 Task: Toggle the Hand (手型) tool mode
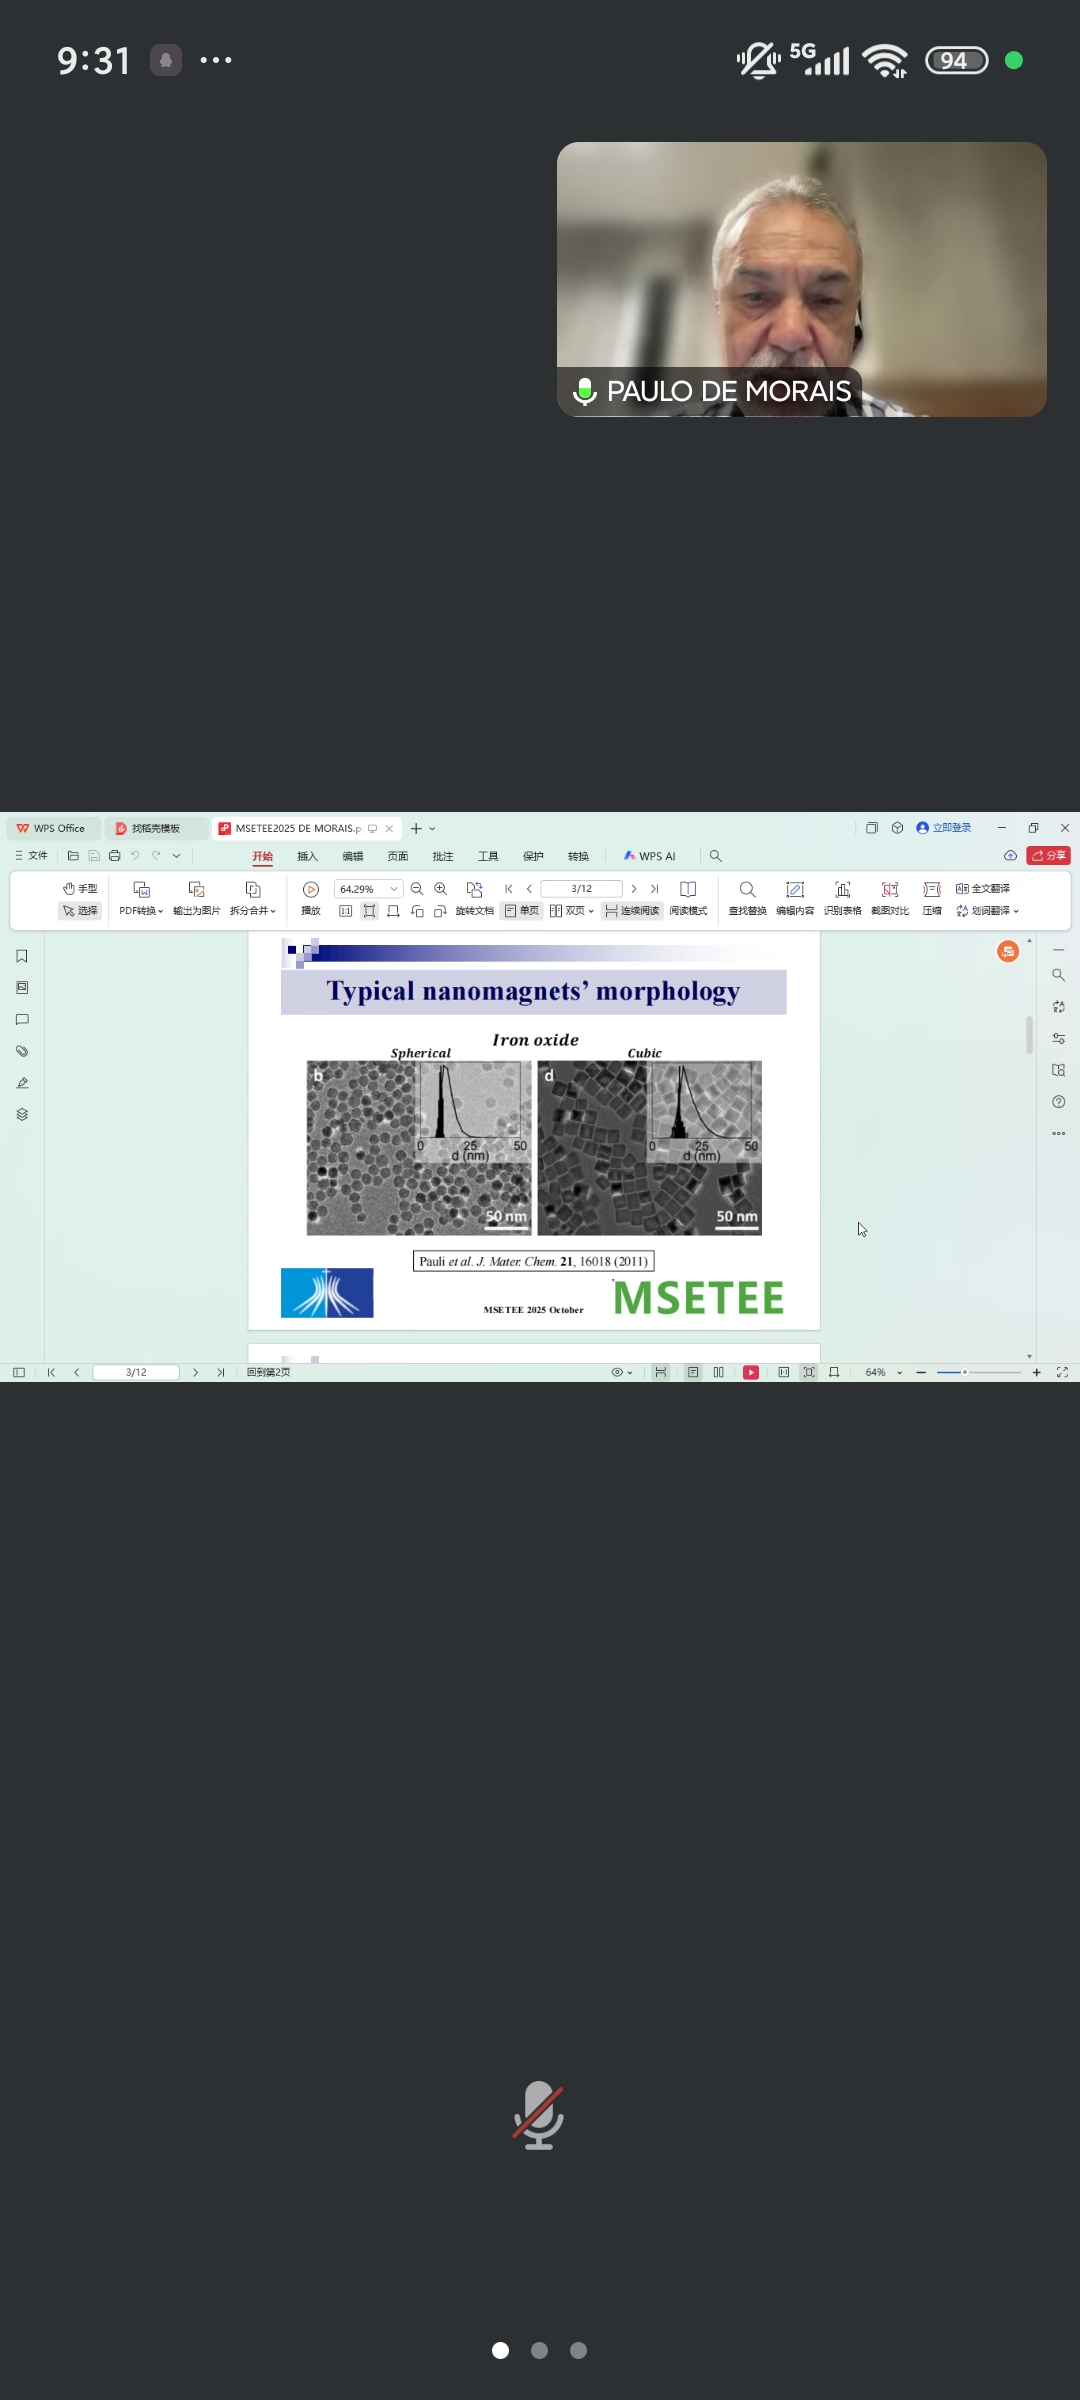click(80, 888)
